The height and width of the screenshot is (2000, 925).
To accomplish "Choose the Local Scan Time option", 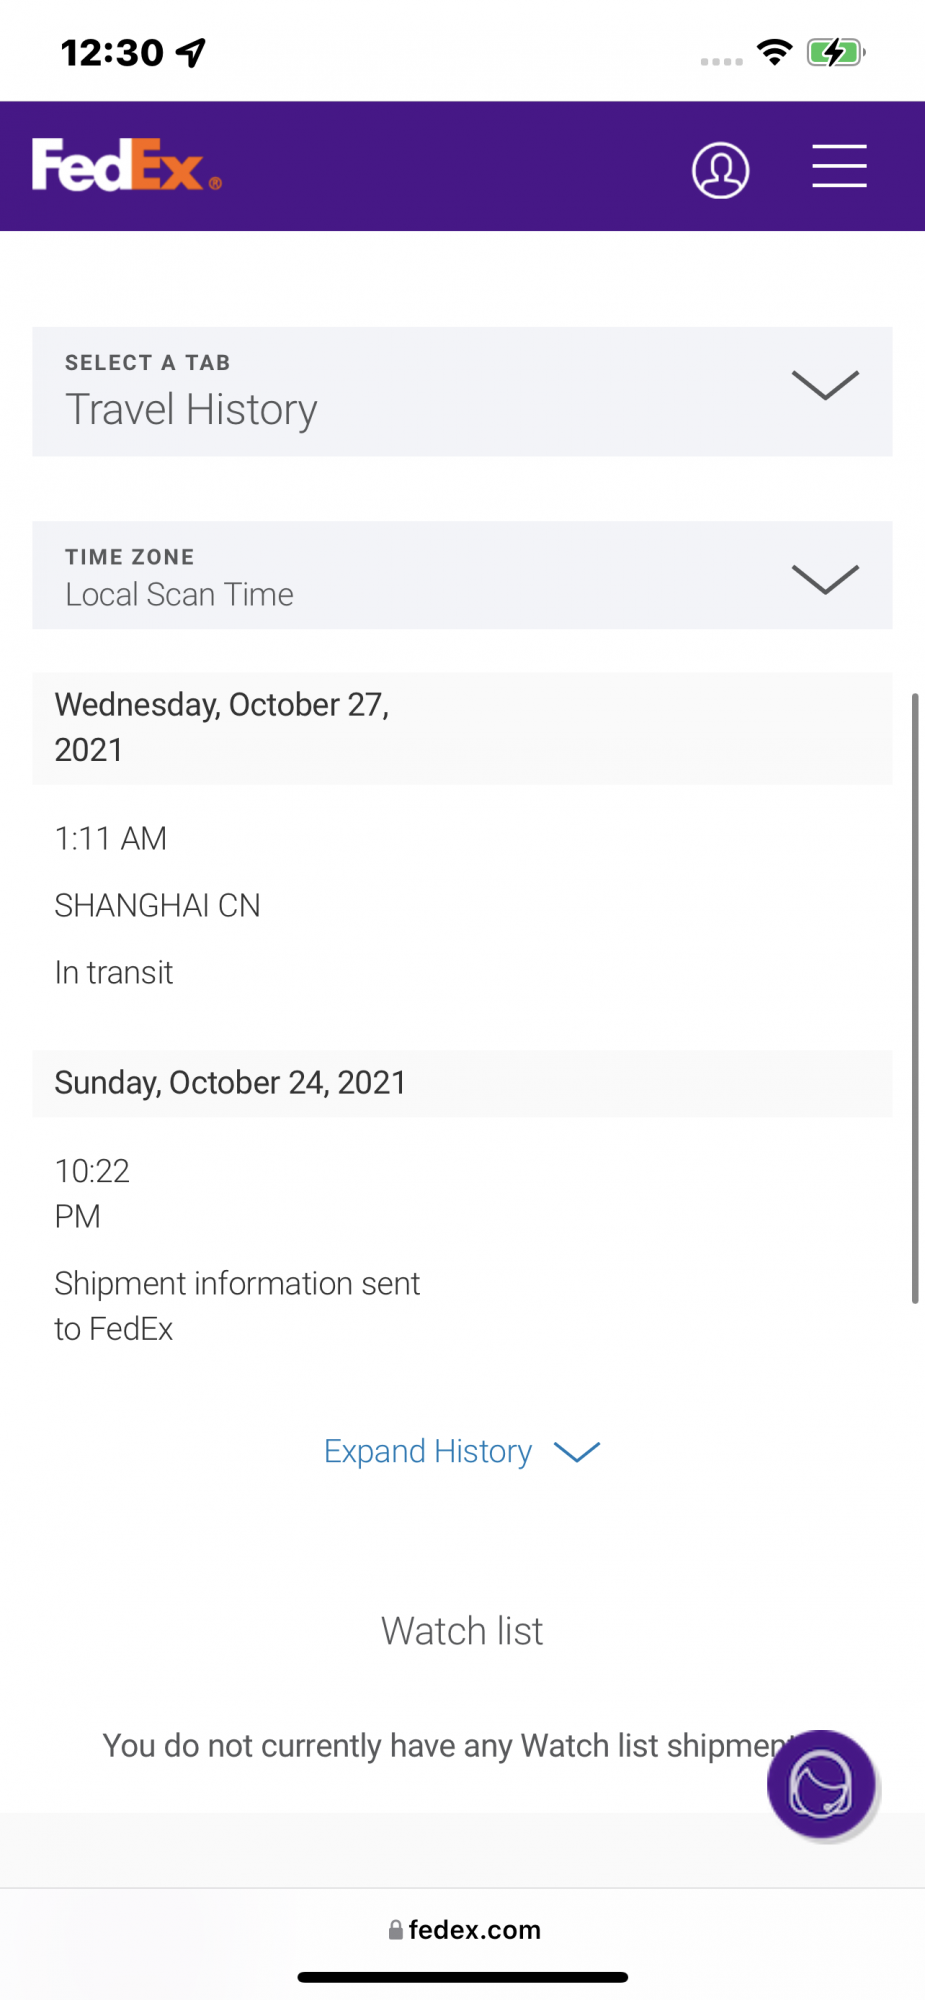I will 180,595.
